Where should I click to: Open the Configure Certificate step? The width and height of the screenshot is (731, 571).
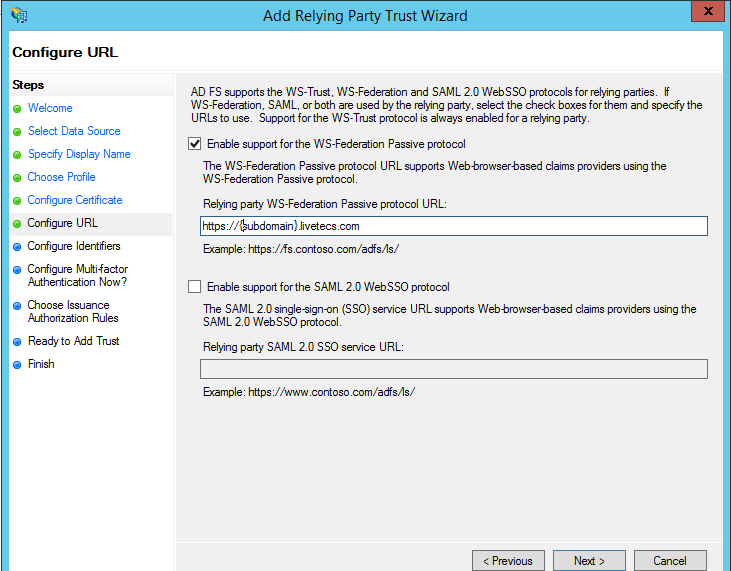(x=75, y=200)
